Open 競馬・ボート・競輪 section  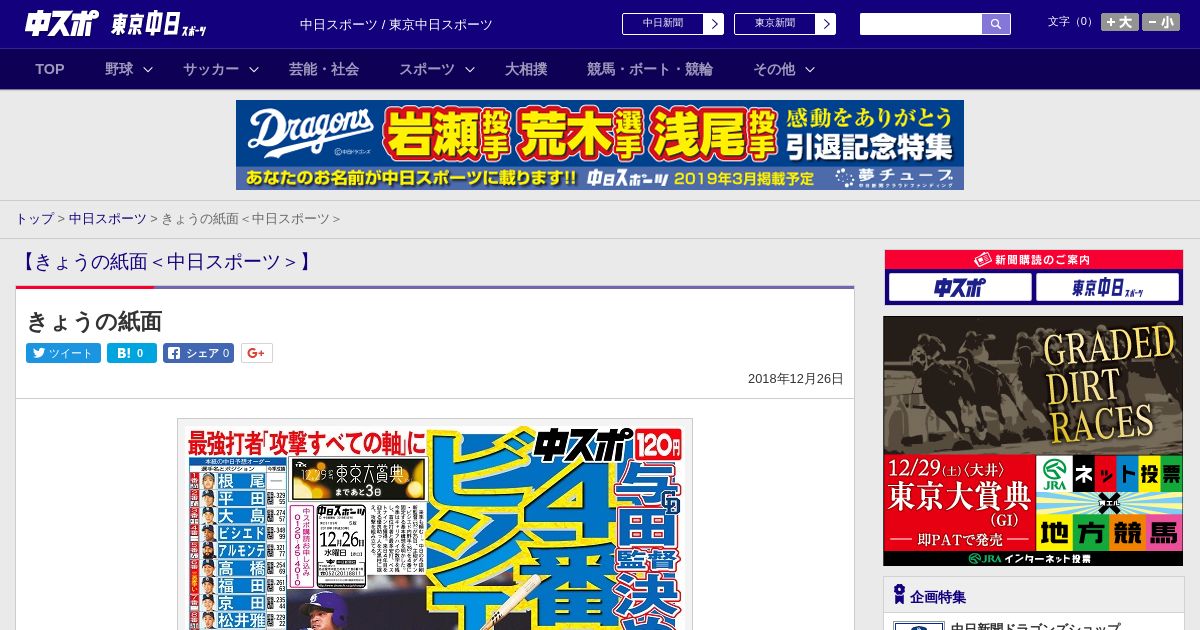coord(650,69)
